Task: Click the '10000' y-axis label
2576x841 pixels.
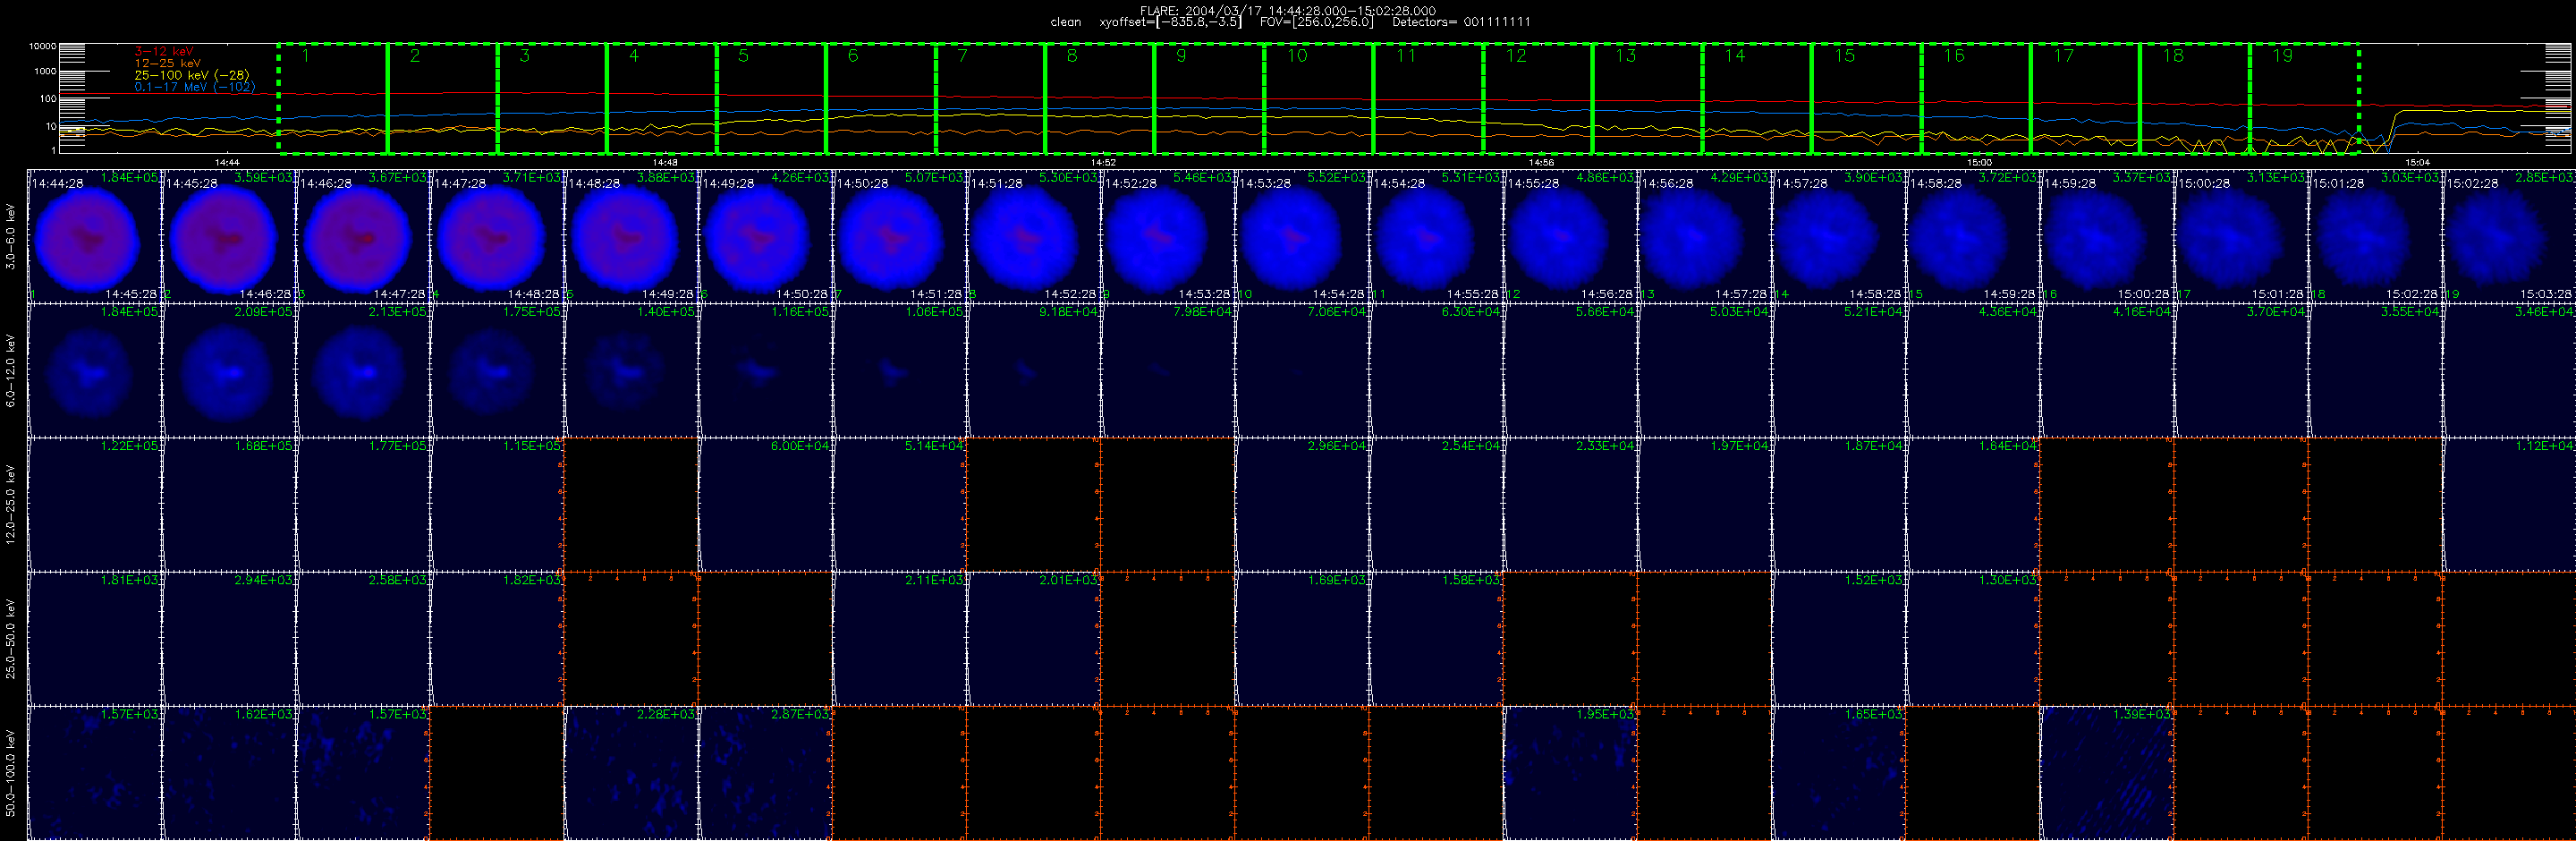Action: click(43, 46)
